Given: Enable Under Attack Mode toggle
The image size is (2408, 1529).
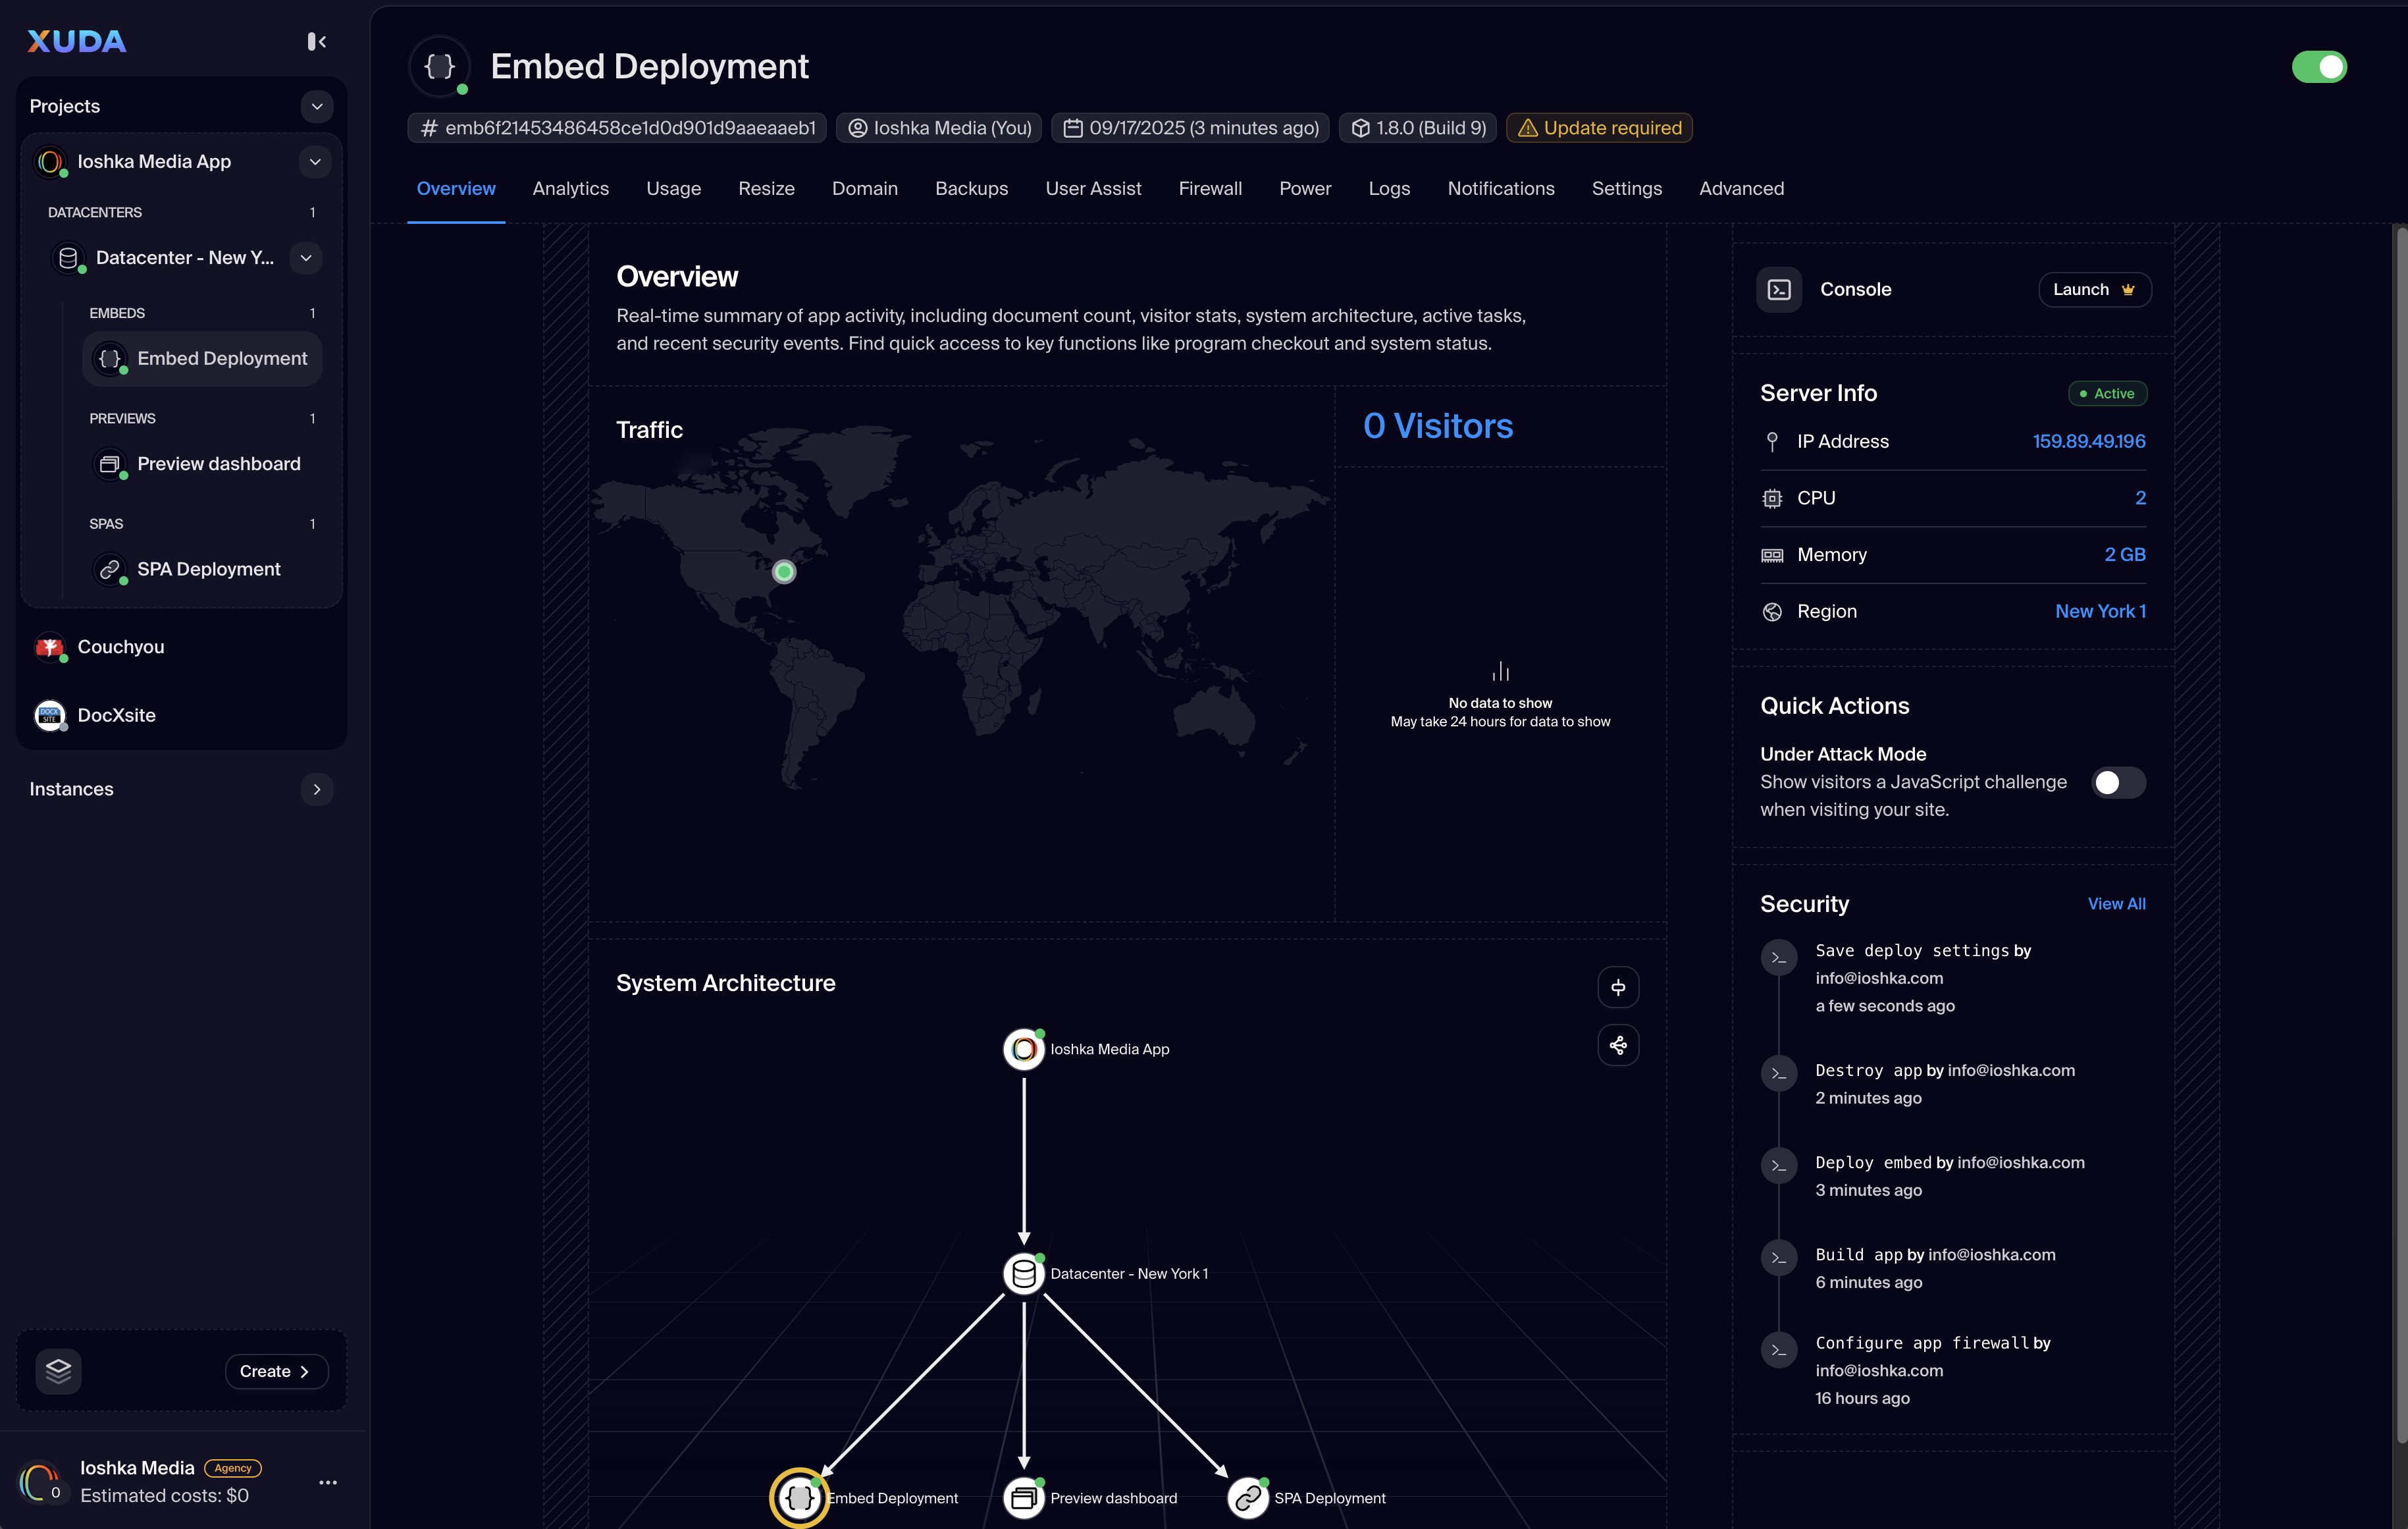Looking at the screenshot, I should pos(2118,782).
